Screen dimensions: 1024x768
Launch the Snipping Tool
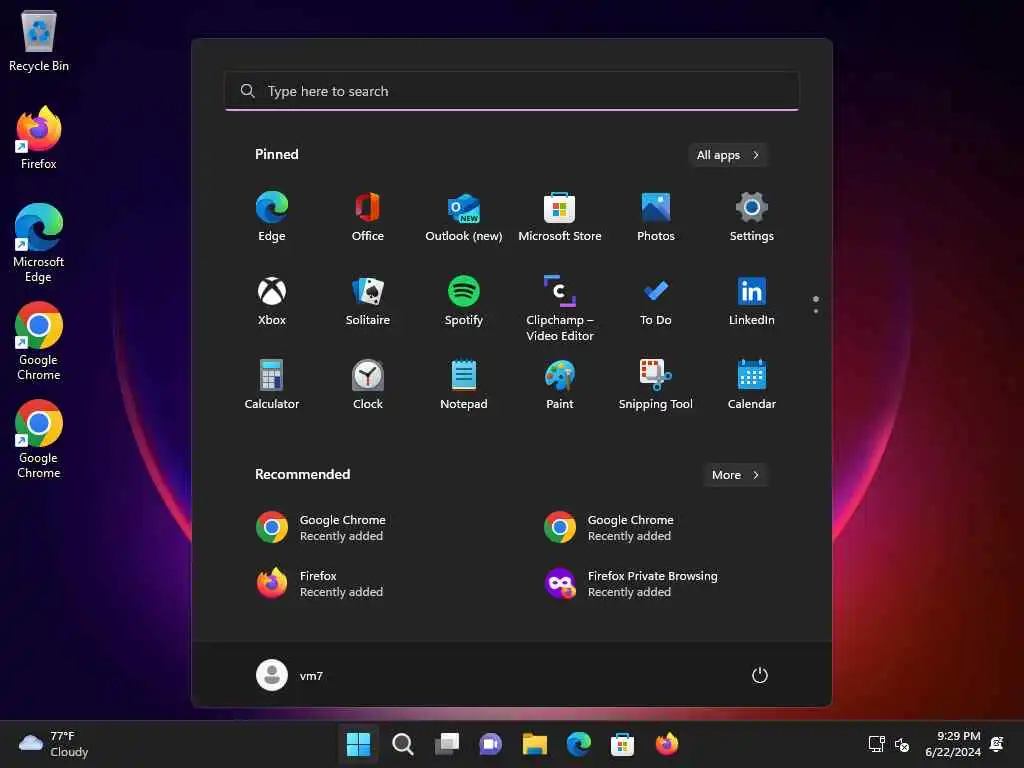[656, 385]
